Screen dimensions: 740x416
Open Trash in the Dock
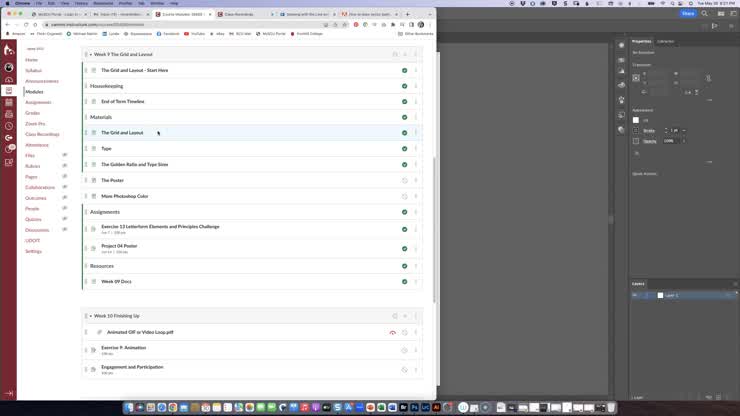point(611,408)
